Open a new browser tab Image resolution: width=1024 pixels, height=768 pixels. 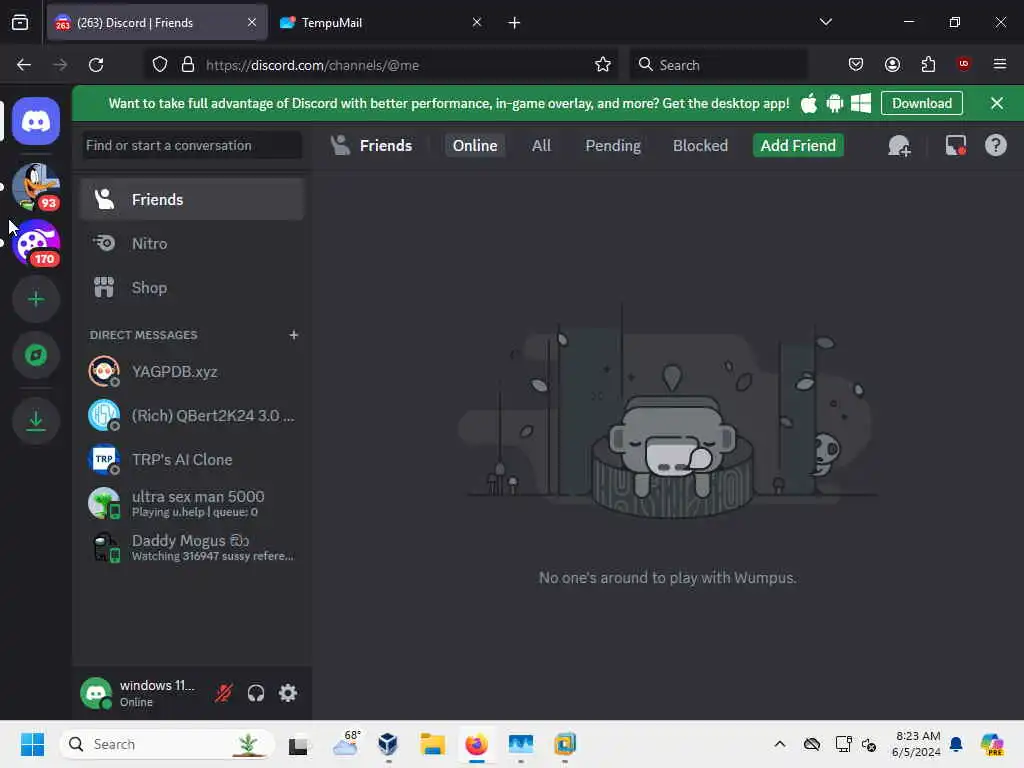click(515, 23)
